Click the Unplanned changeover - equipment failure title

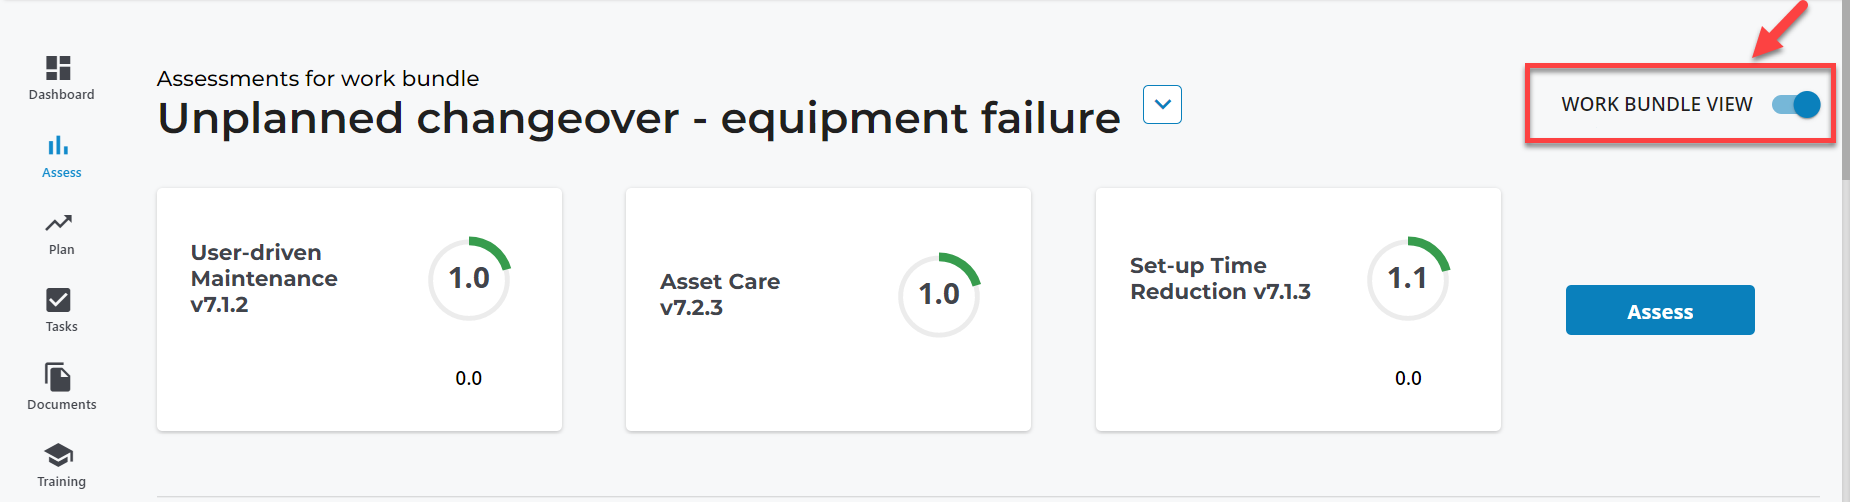(x=639, y=118)
